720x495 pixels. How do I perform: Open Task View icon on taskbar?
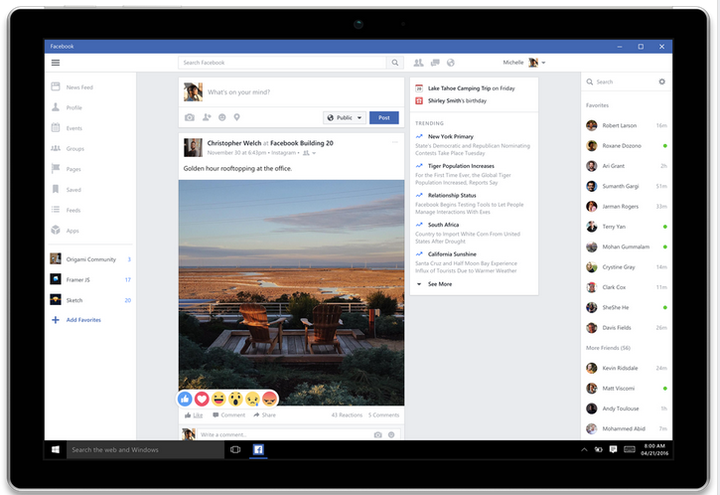[235, 450]
